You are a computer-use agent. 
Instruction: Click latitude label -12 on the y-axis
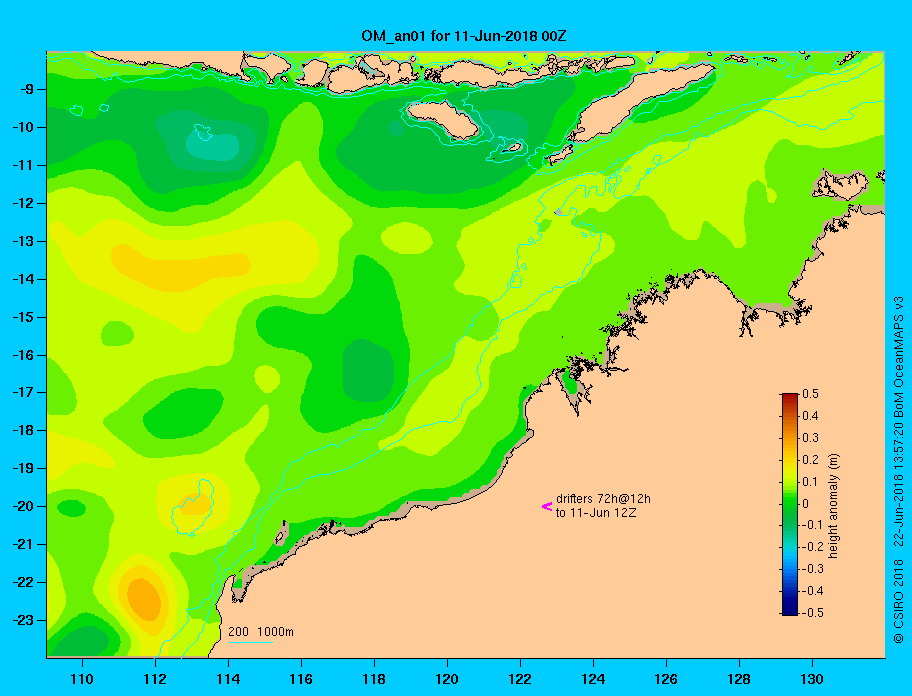pyautogui.click(x=22, y=203)
